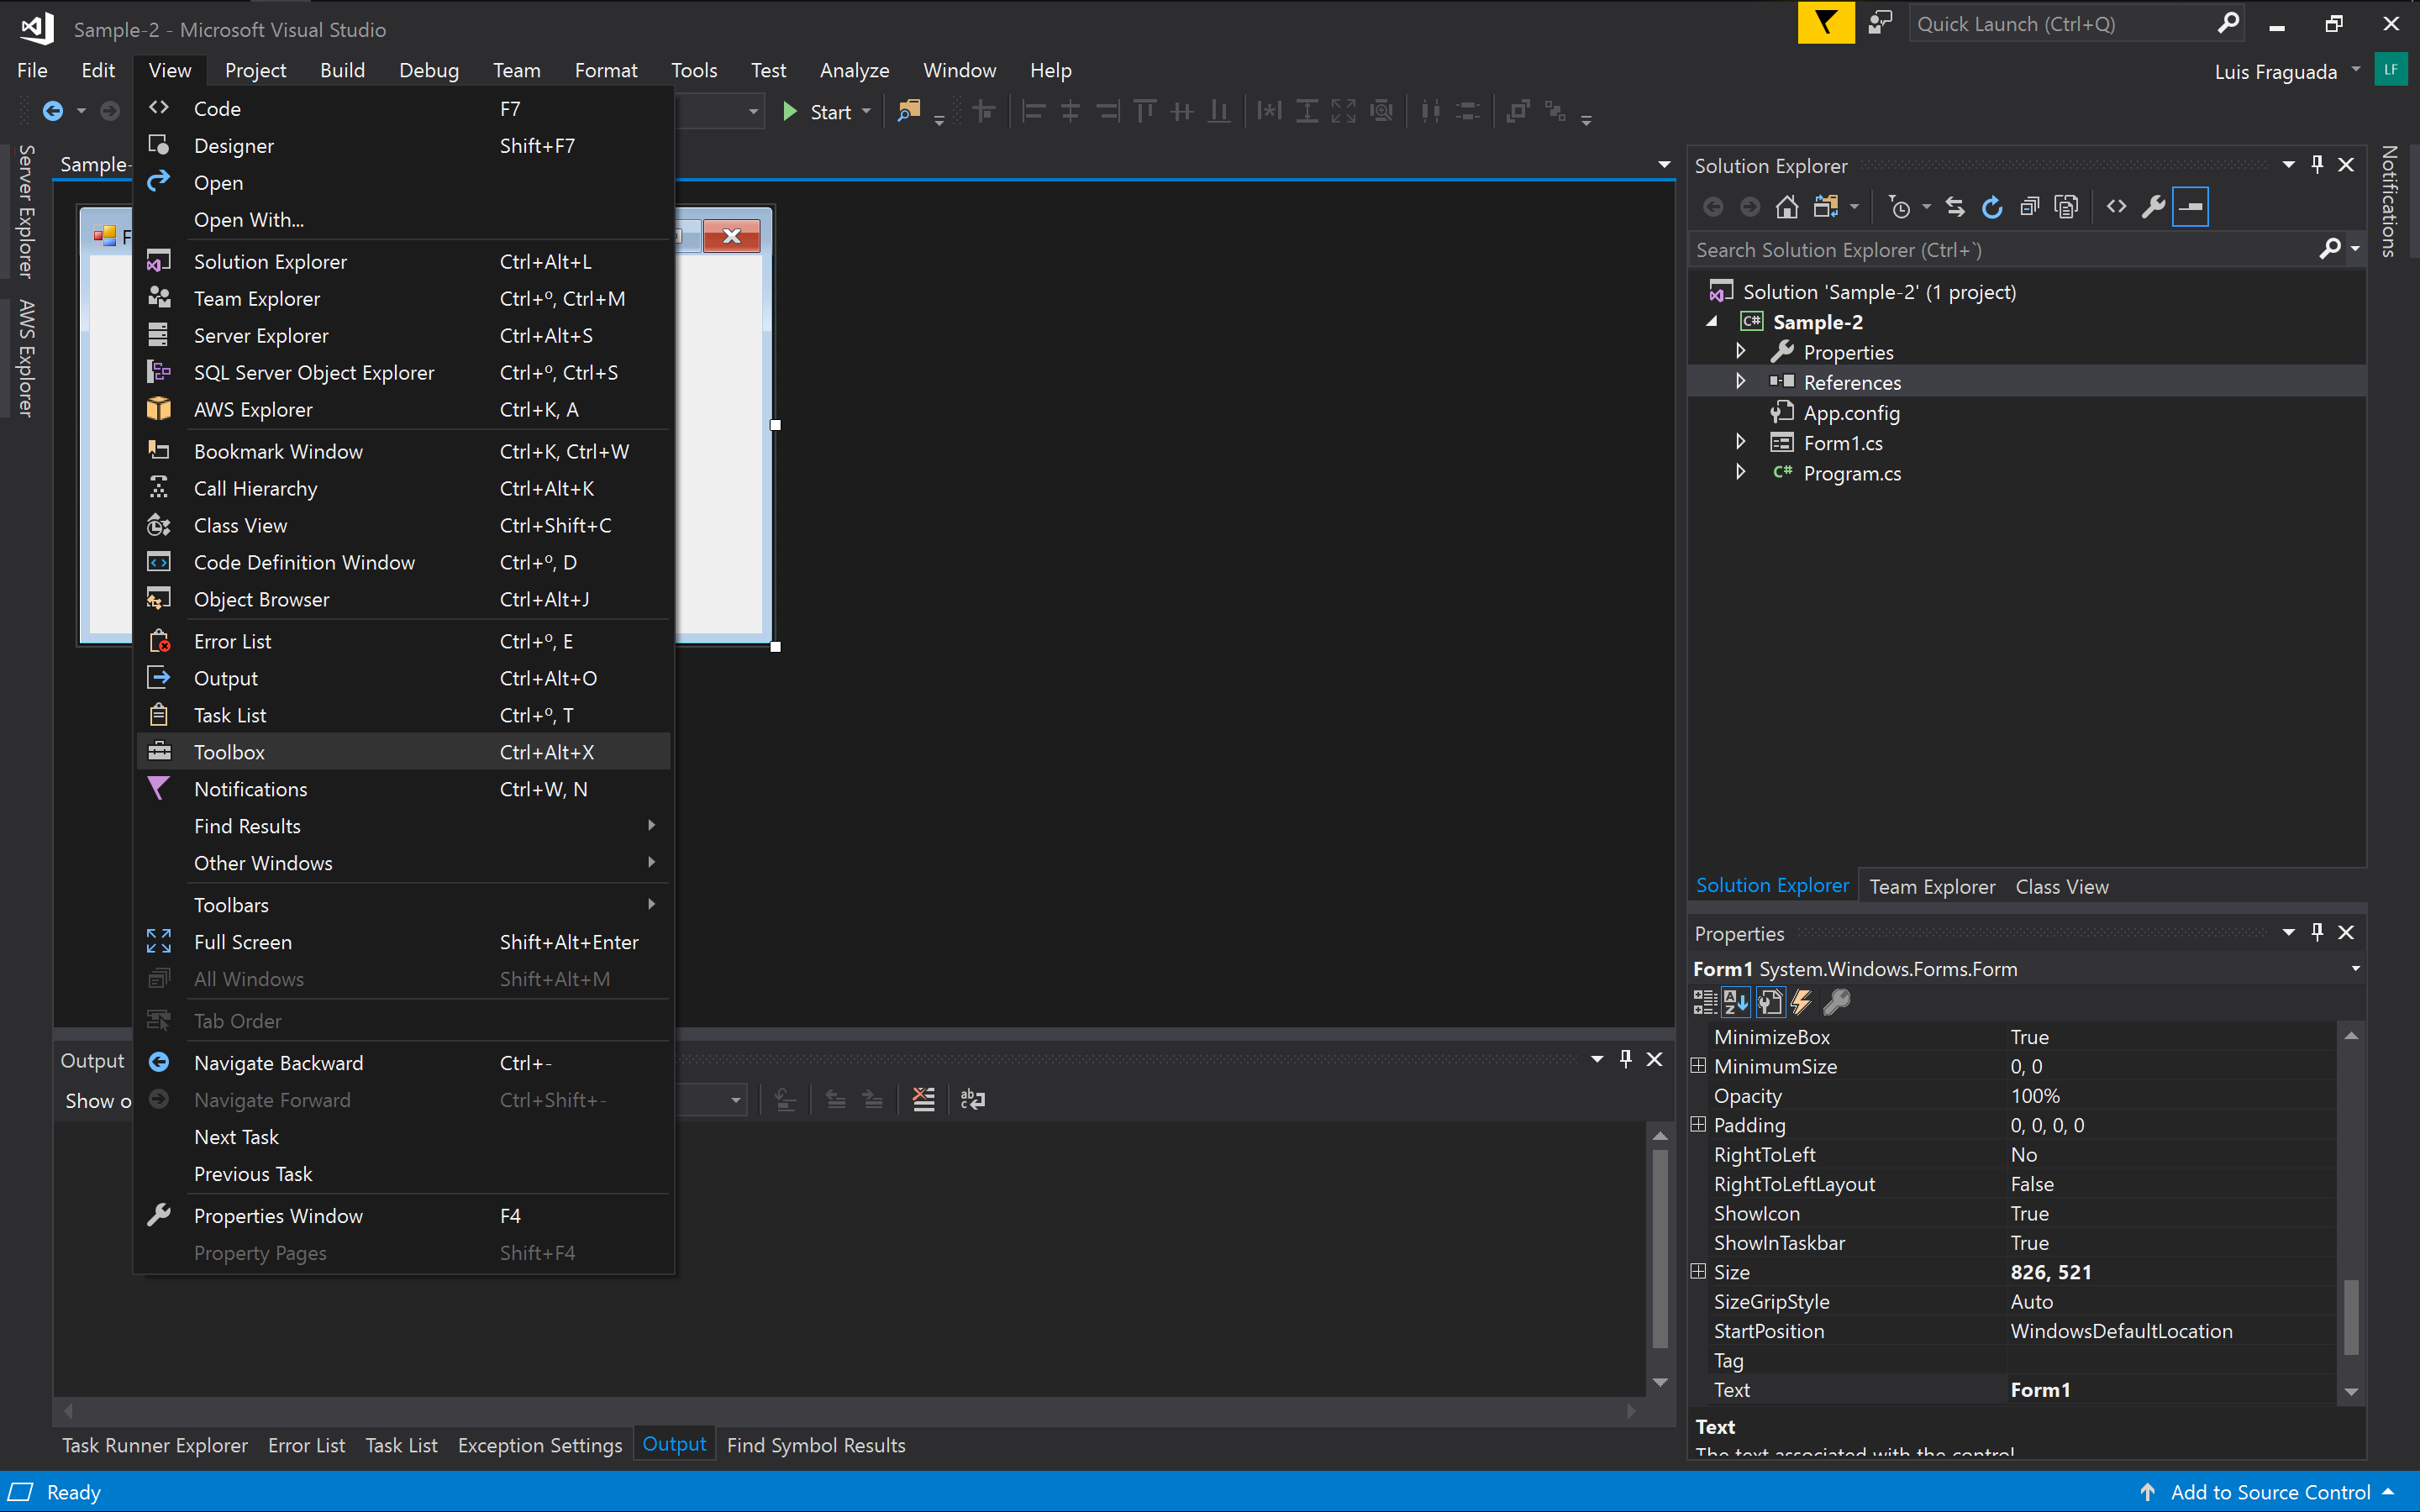
Task: Toggle Alphabetical sort in Properties panel
Action: (x=1736, y=1002)
